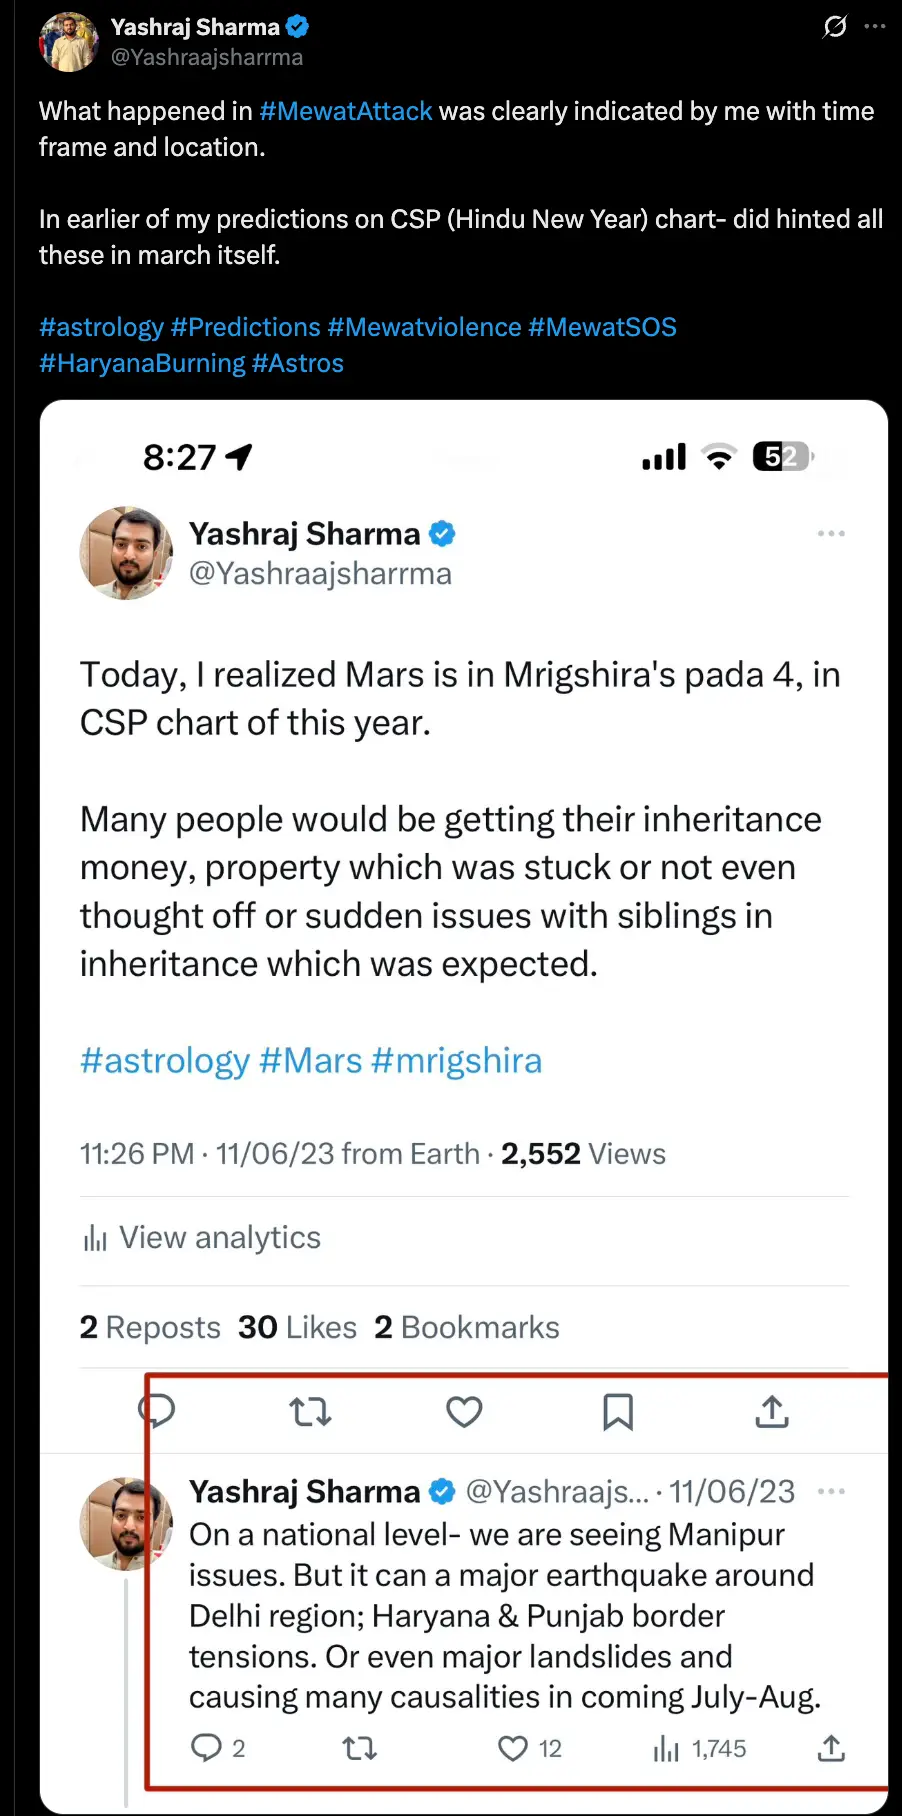
Task: Like the Mrigshira tweet with the heart icon
Action: point(464,1412)
